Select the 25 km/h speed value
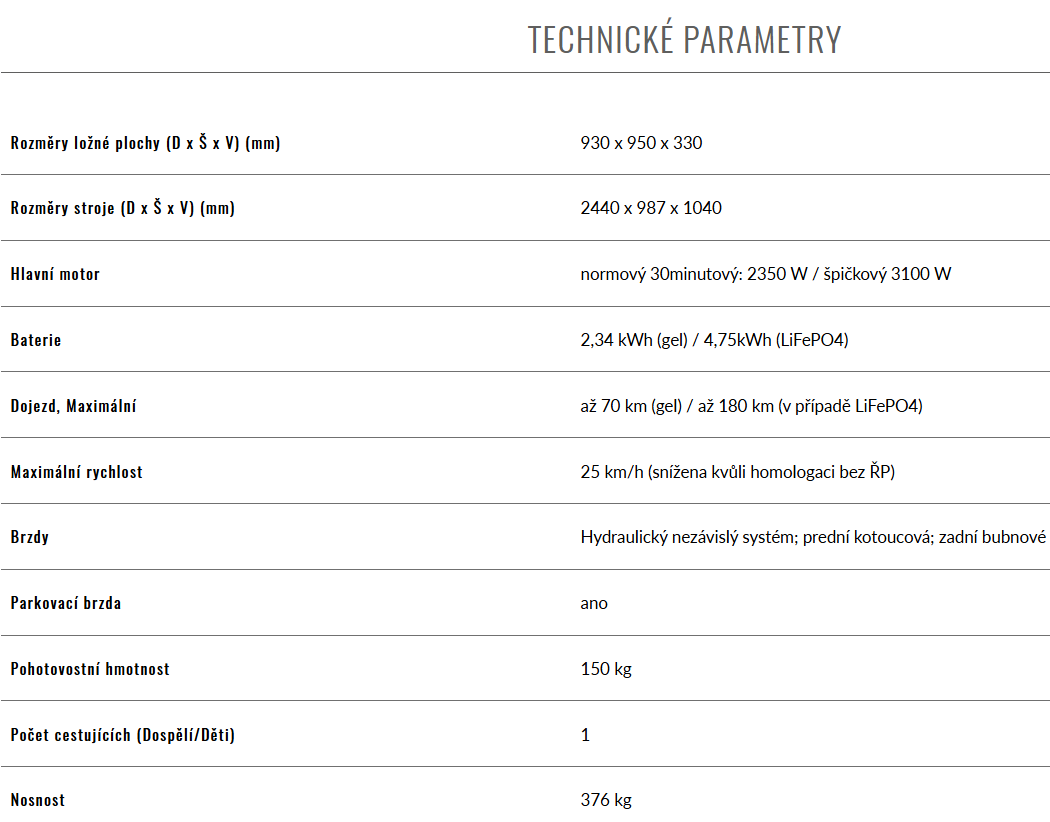The image size is (1050, 822). pyautogui.click(x=737, y=473)
